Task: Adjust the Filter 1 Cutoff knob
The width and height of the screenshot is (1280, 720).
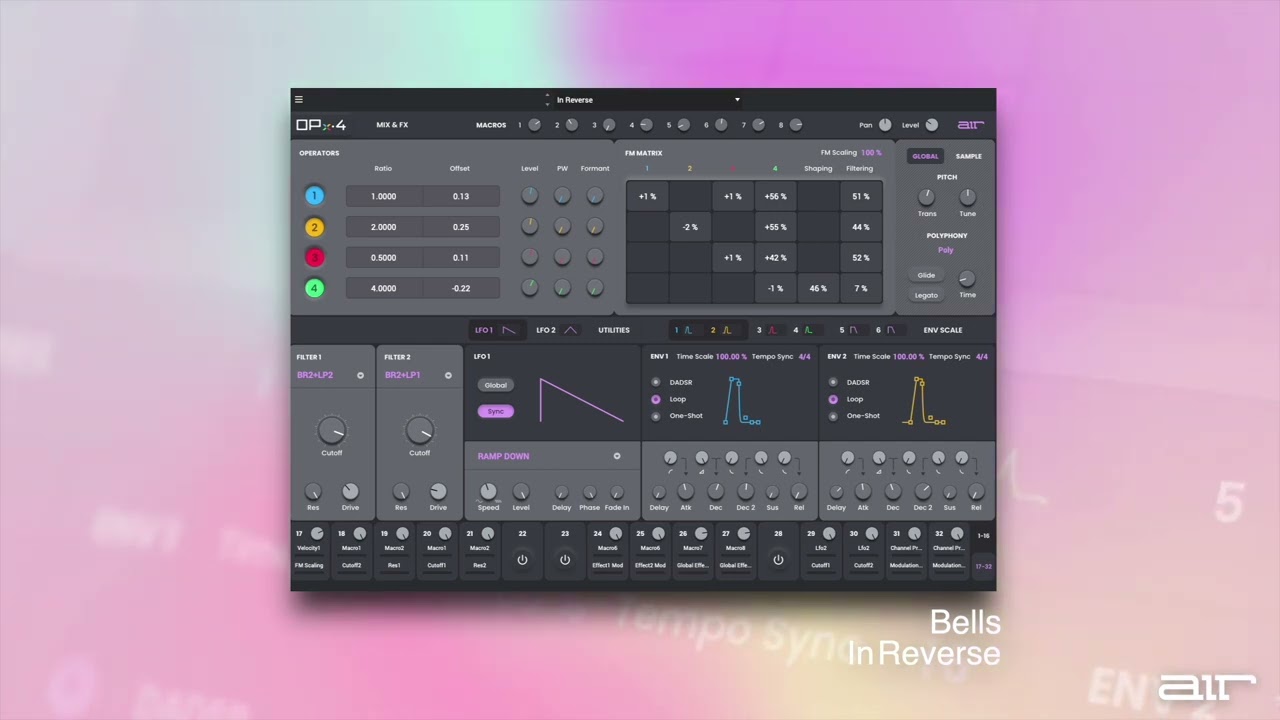Action: [x=331, y=431]
